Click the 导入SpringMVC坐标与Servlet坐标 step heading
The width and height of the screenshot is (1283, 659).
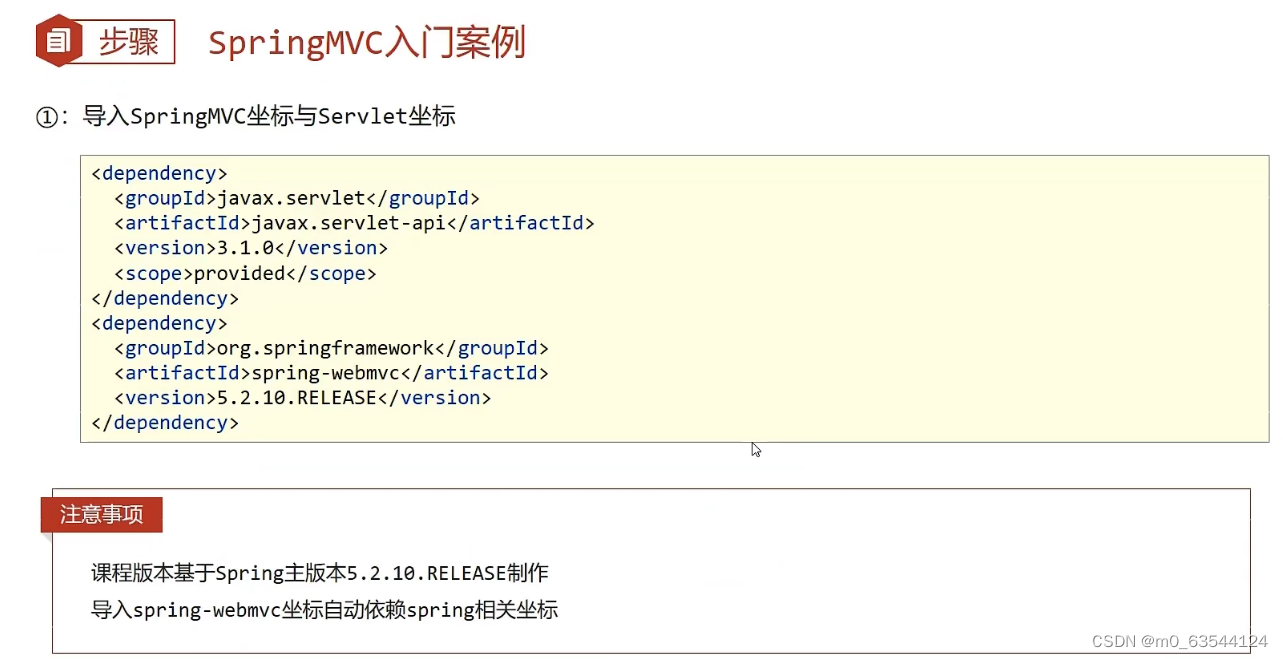click(269, 116)
